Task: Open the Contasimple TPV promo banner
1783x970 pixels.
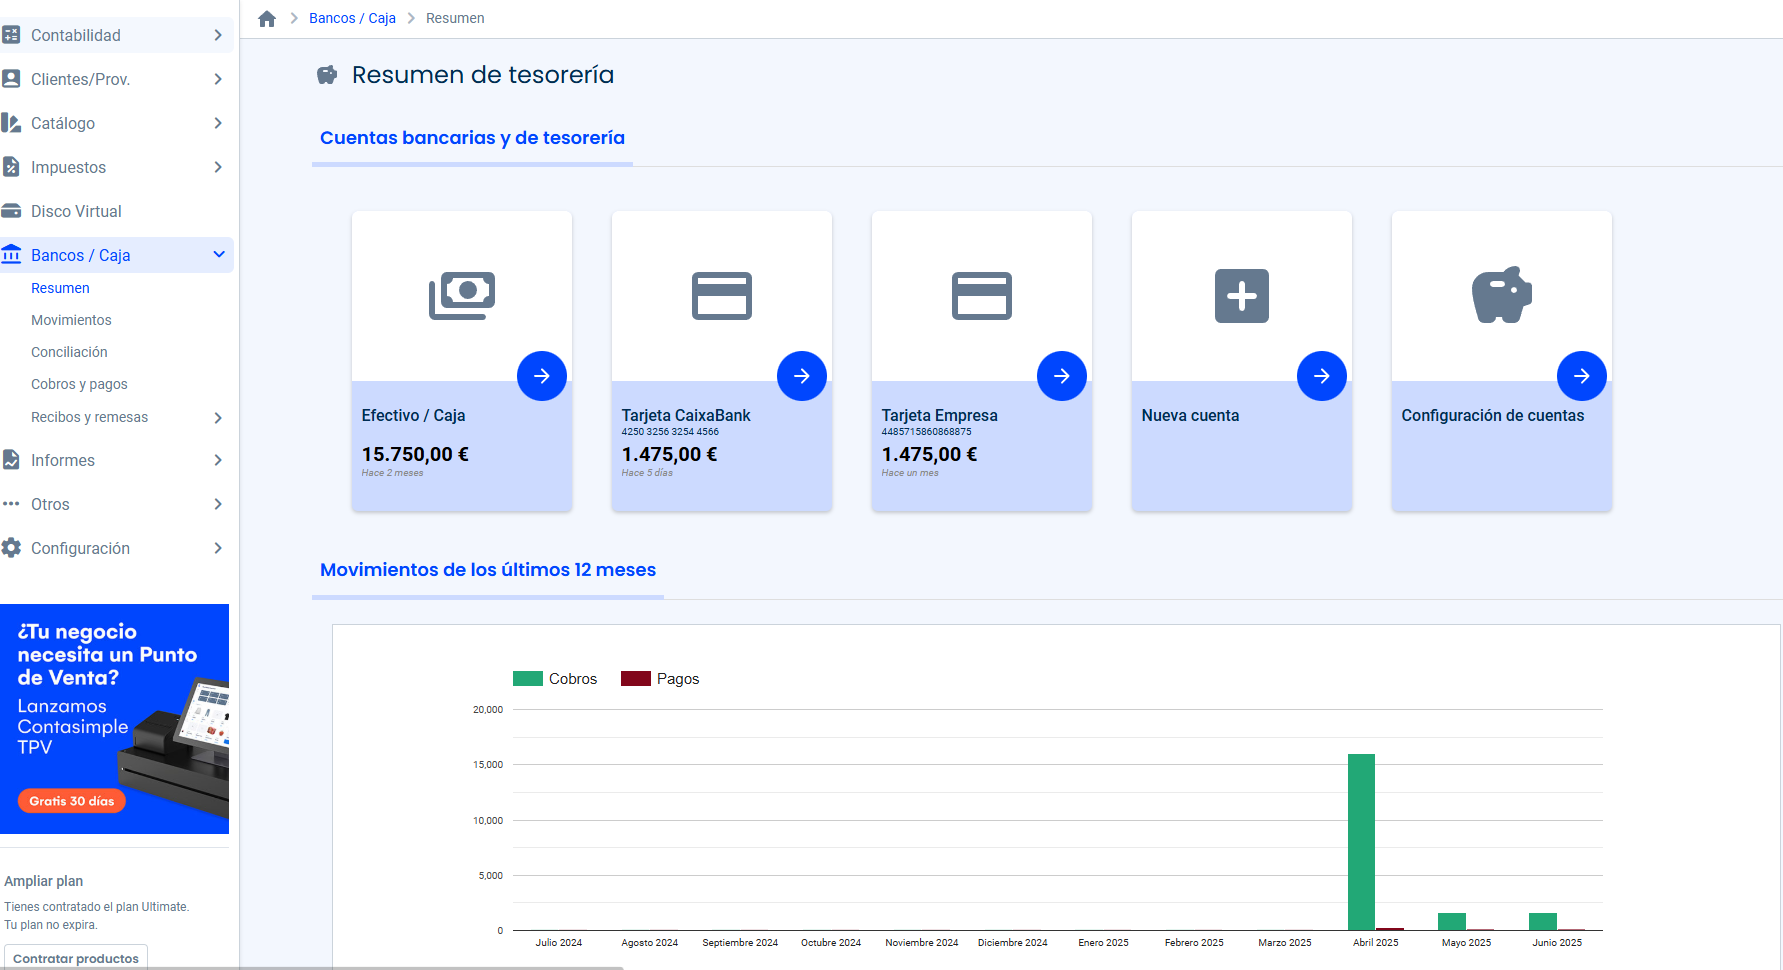Action: pos(114,719)
